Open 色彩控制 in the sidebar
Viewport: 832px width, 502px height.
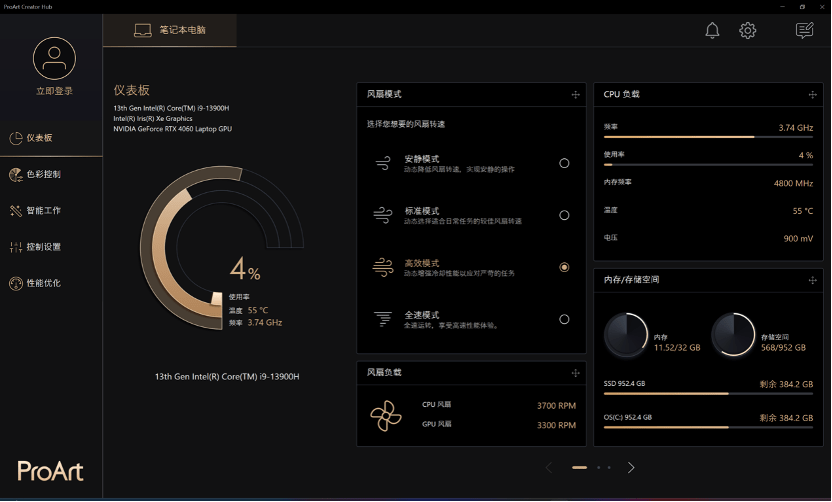(43, 174)
